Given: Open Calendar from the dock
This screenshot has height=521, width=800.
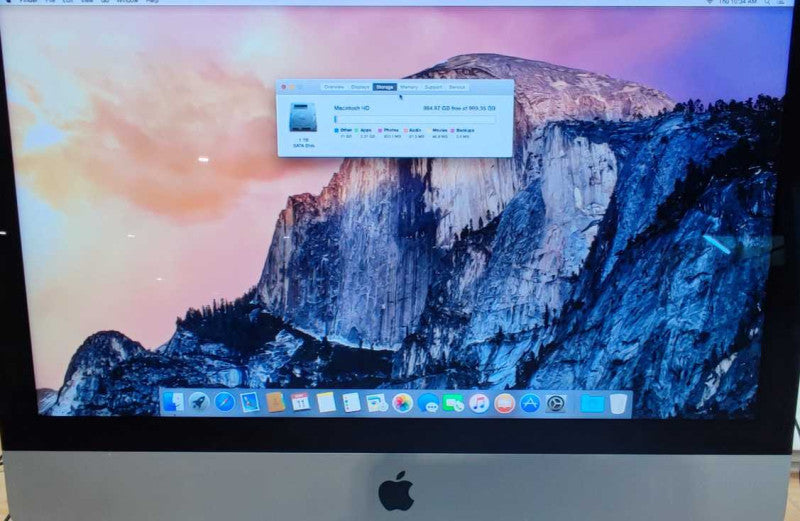Looking at the screenshot, I should click(301, 403).
